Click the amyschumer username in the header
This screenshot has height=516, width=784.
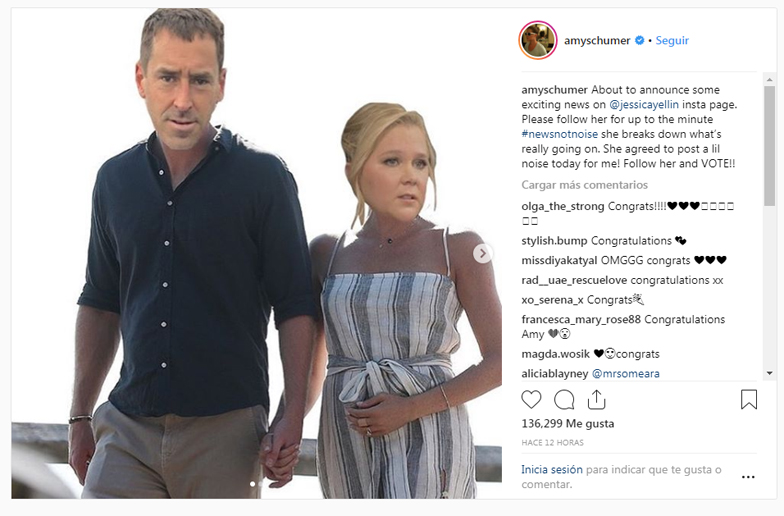596,41
